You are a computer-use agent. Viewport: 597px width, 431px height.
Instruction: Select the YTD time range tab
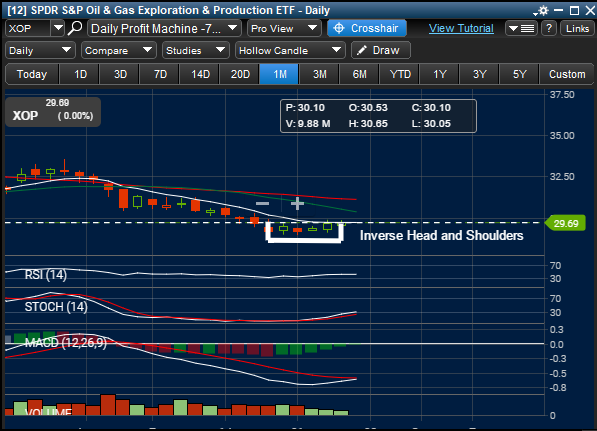tap(400, 74)
